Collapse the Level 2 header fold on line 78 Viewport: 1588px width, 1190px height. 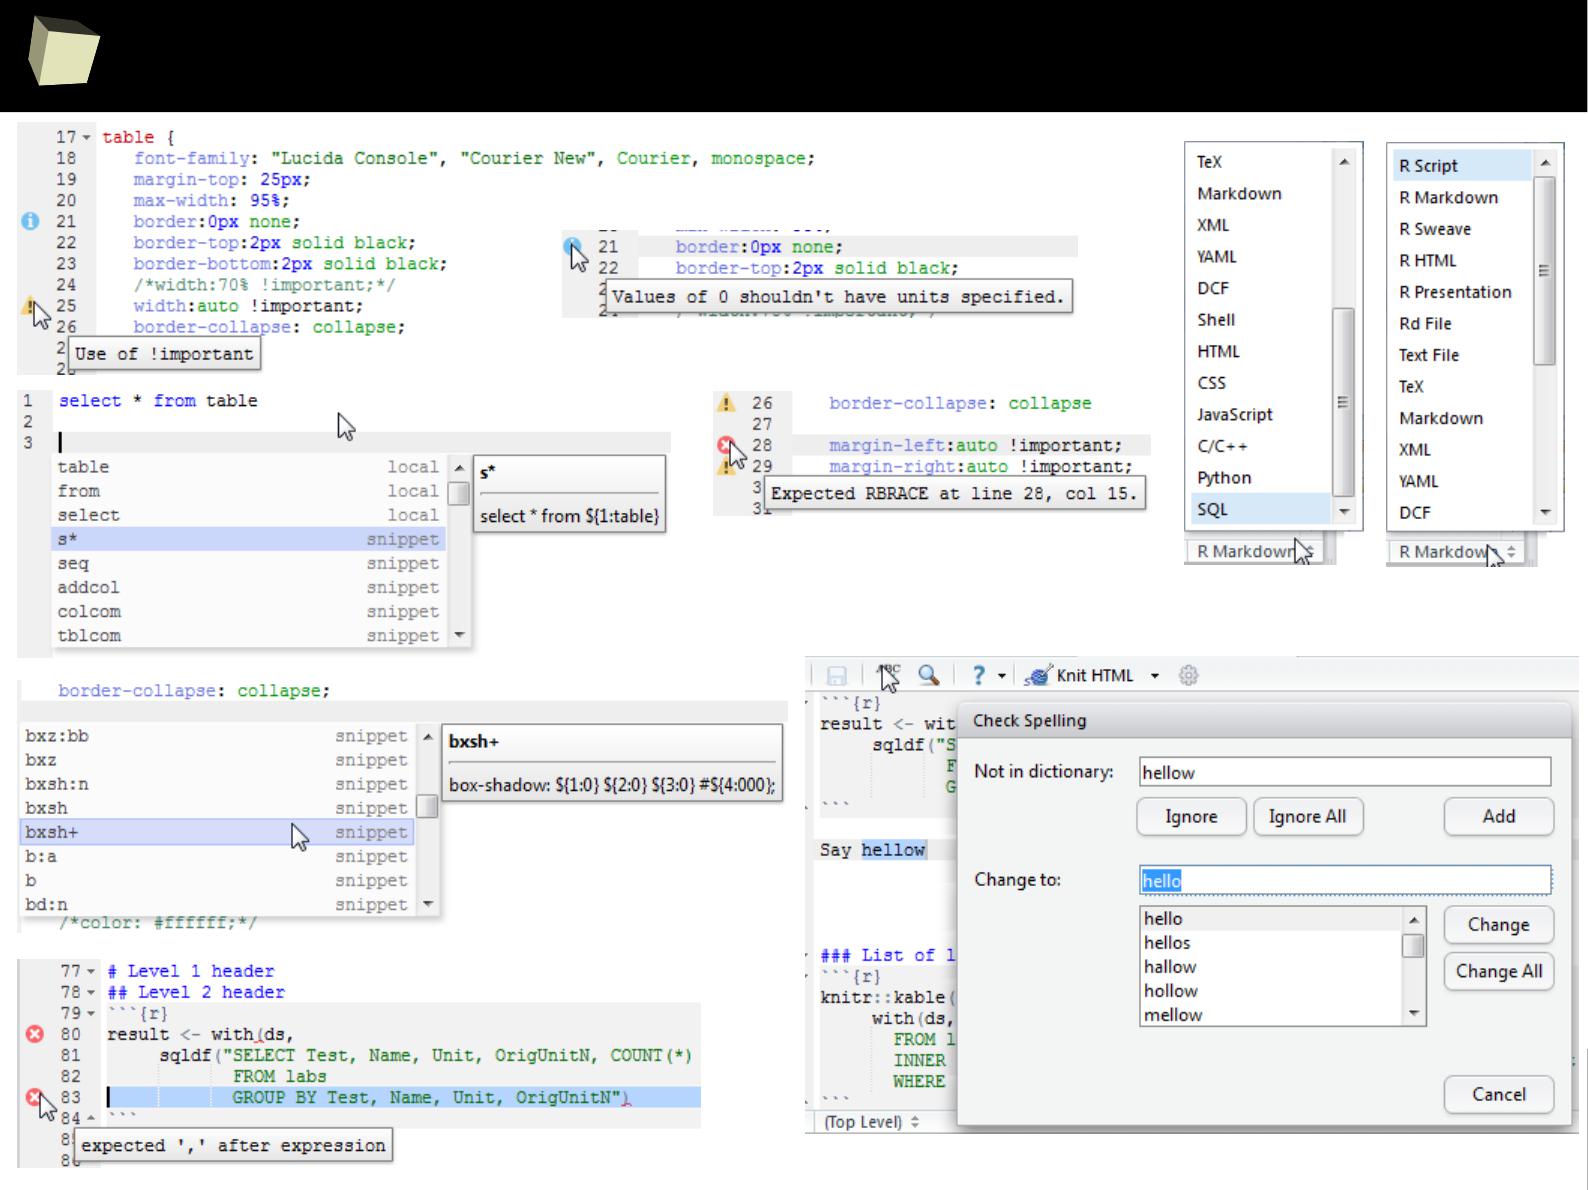click(x=92, y=993)
